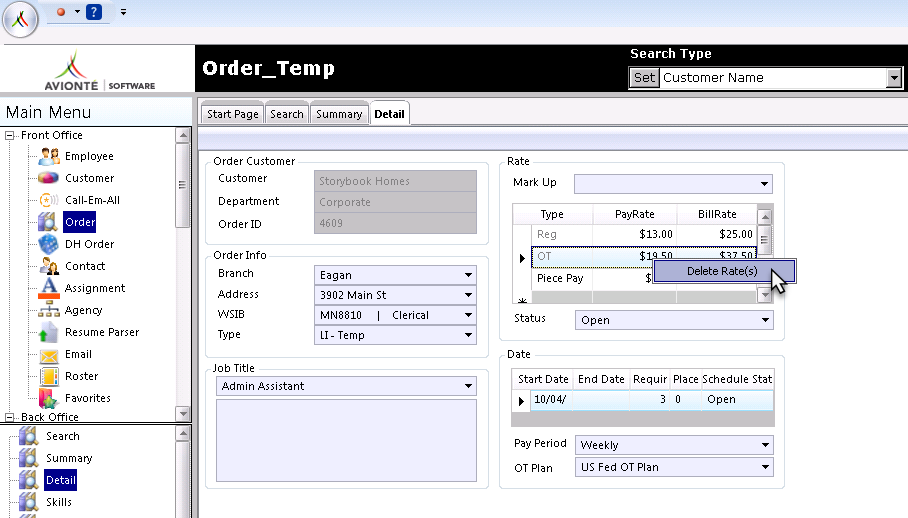Collapse the Front Office tree node
Image resolution: width=908 pixels, height=518 pixels.
point(9,135)
